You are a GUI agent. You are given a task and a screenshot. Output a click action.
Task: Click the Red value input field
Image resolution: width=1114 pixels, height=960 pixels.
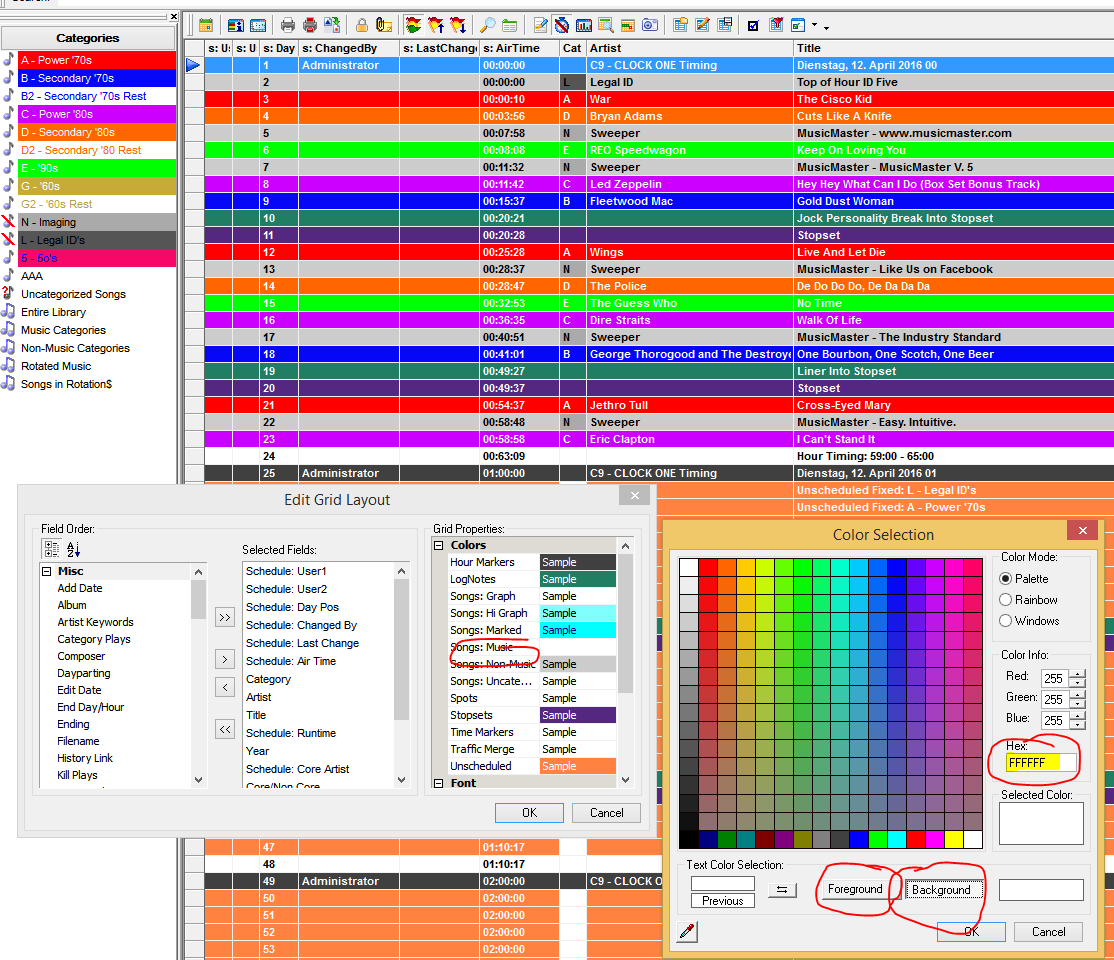[1055, 678]
